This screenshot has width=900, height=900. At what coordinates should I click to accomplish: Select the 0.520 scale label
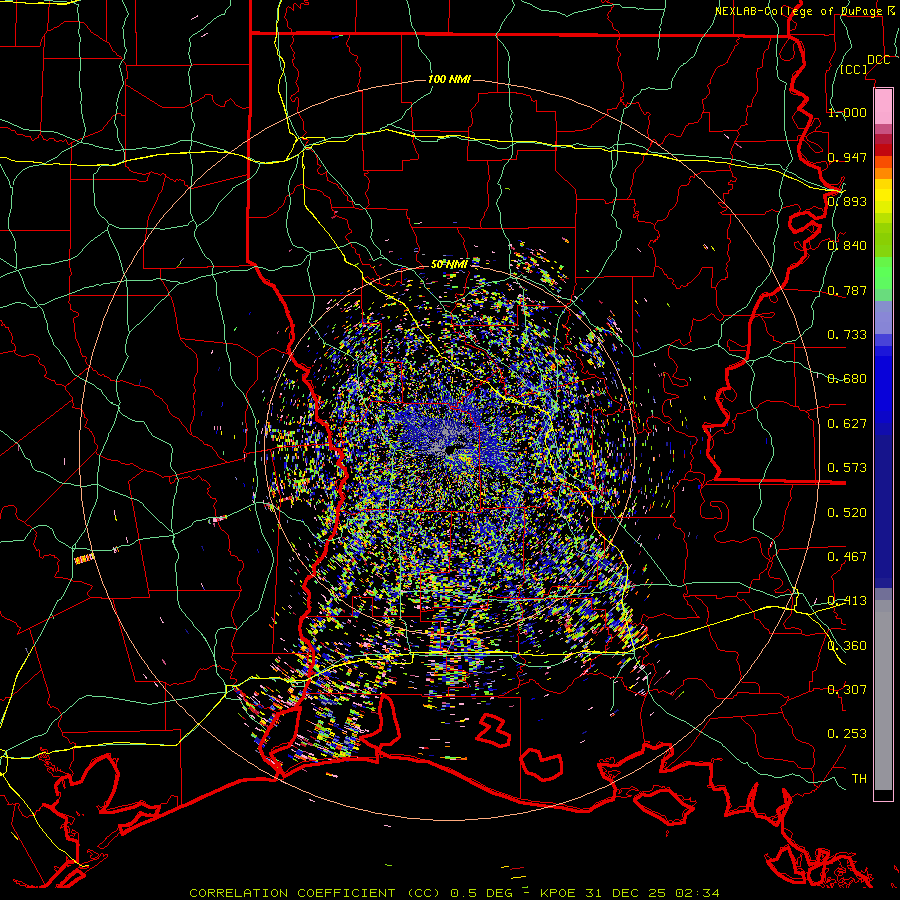pyautogui.click(x=847, y=513)
